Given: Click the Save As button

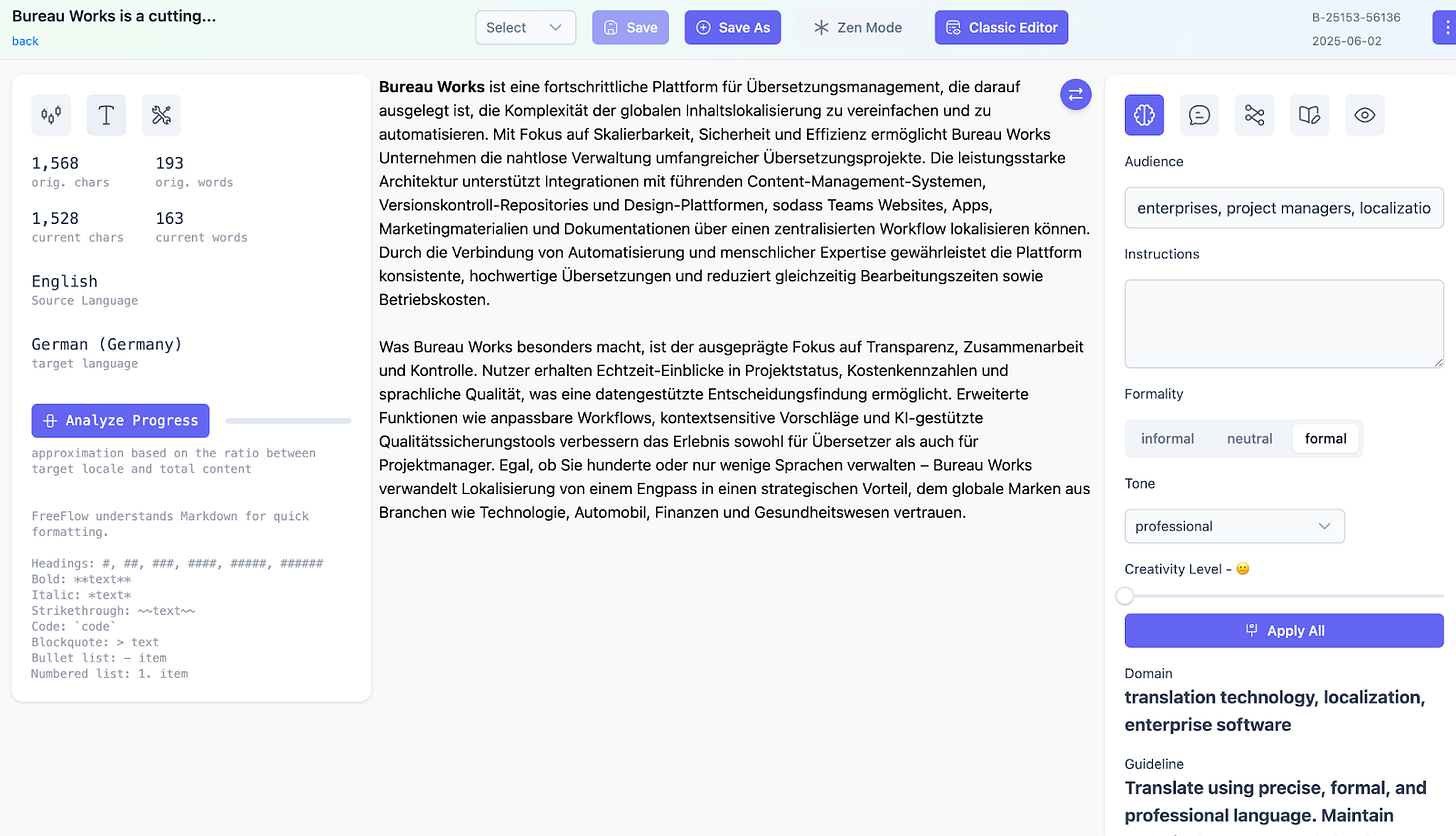Looking at the screenshot, I should coord(733,27).
